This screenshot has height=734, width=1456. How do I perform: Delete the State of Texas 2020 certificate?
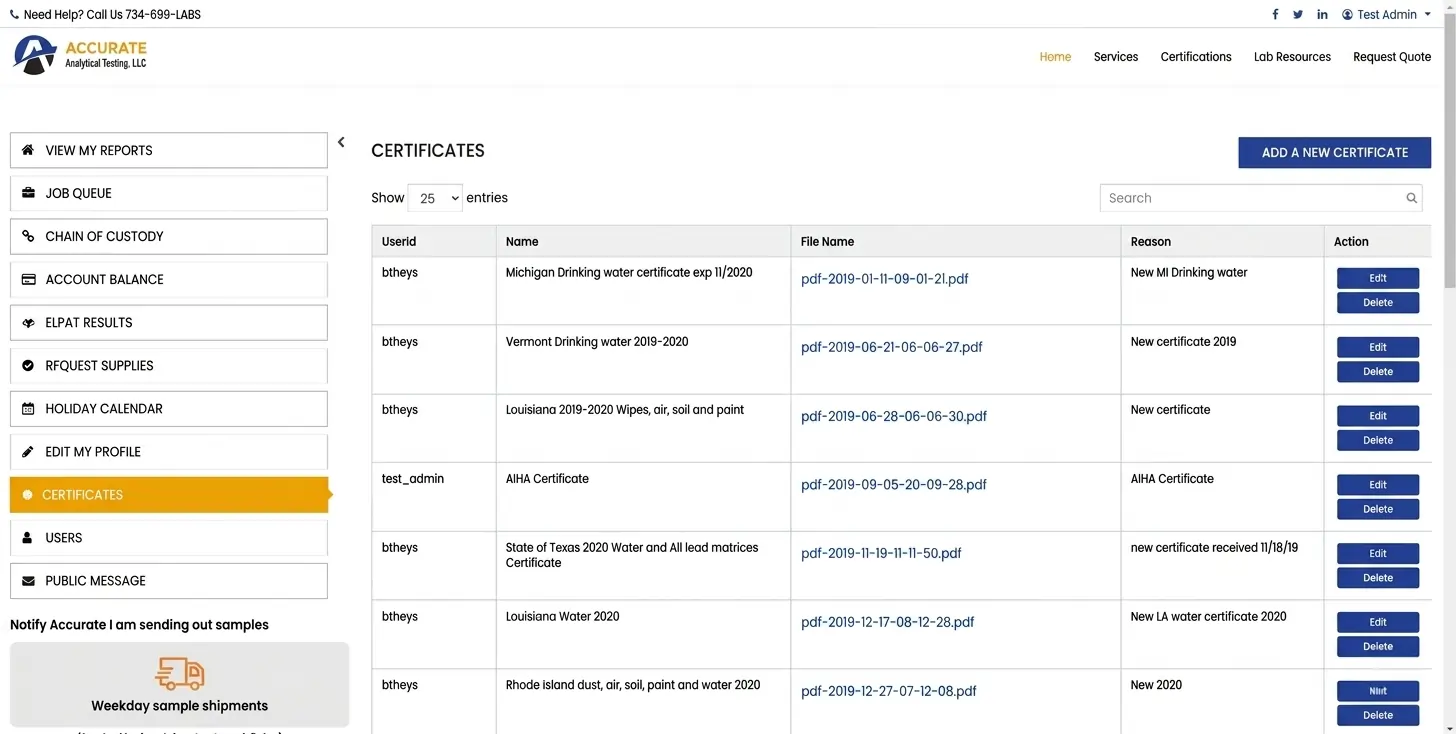point(1378,578)
